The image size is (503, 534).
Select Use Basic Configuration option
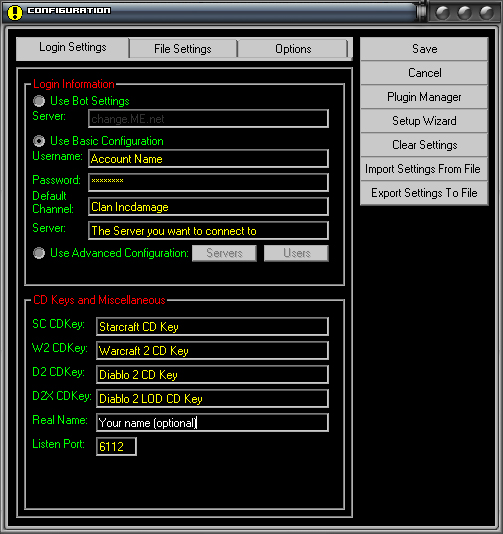39,141
